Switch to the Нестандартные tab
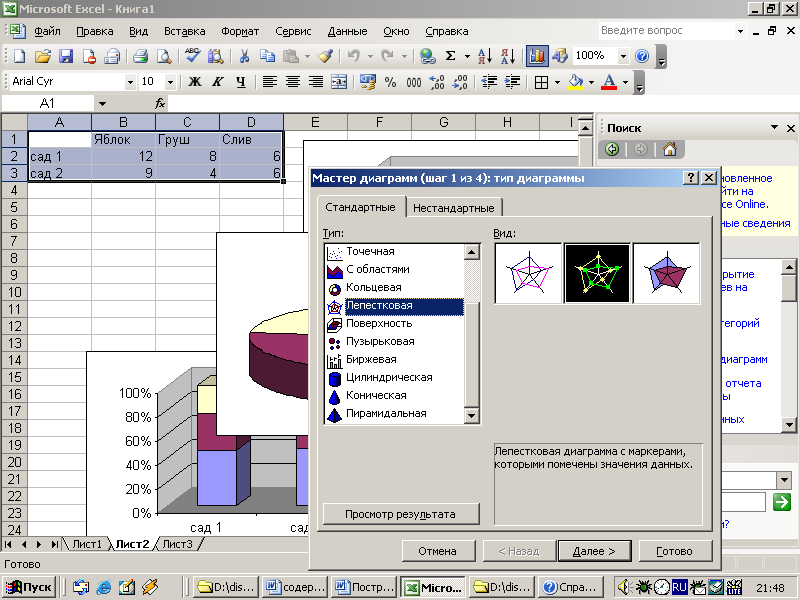800x600 pixels. [x=454, y=208]
